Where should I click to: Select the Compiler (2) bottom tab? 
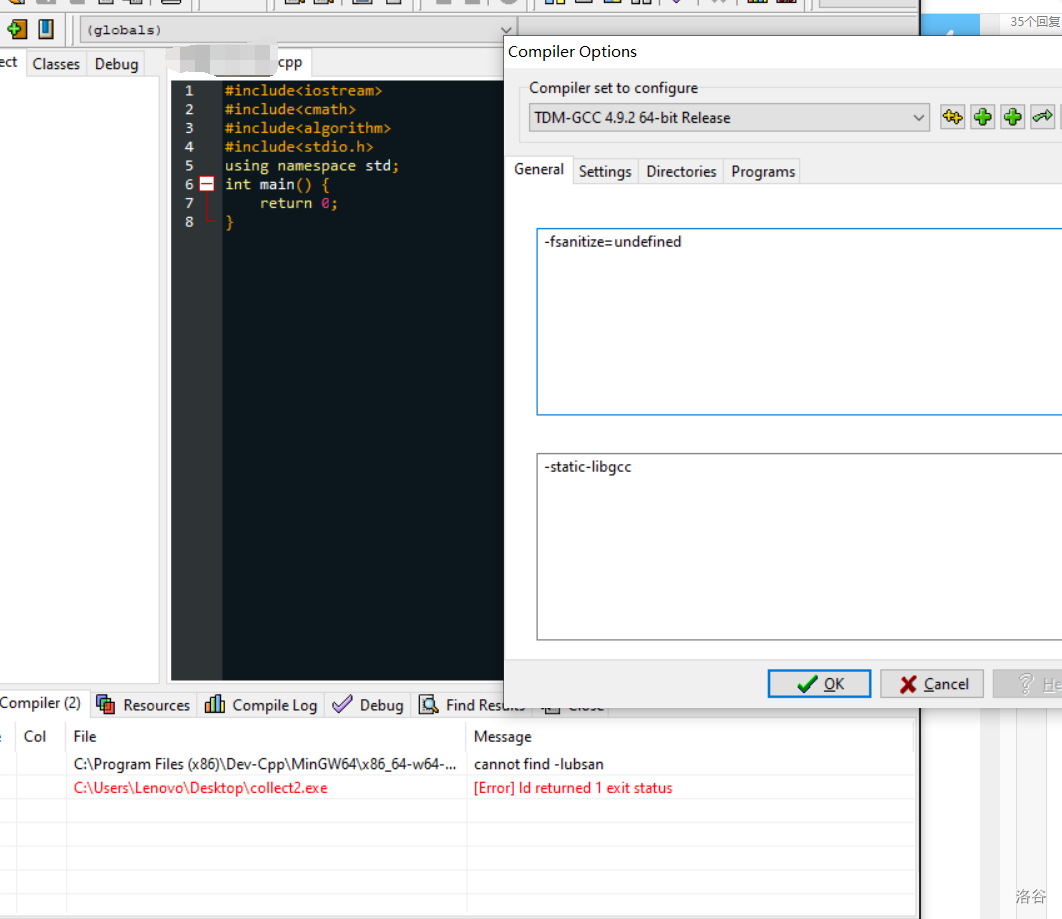[41, 703]
